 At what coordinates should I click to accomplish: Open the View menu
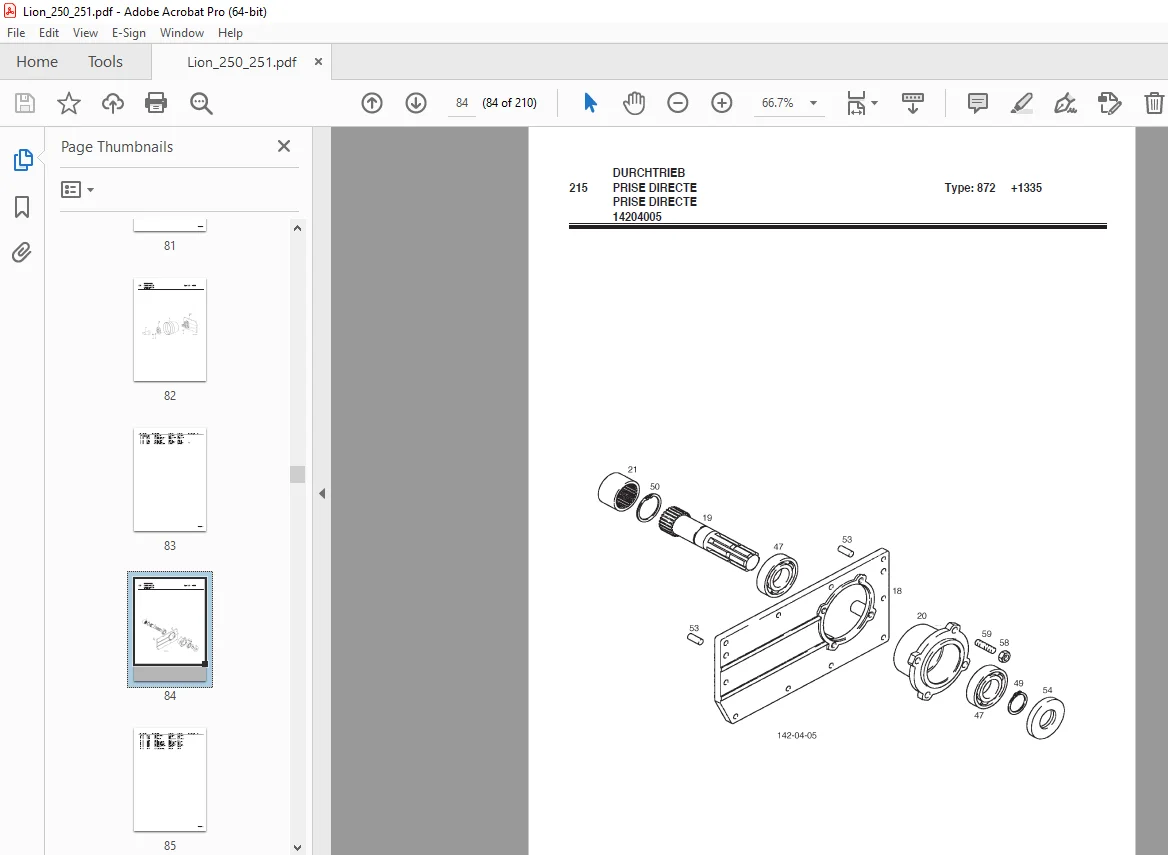pos(85,33)
